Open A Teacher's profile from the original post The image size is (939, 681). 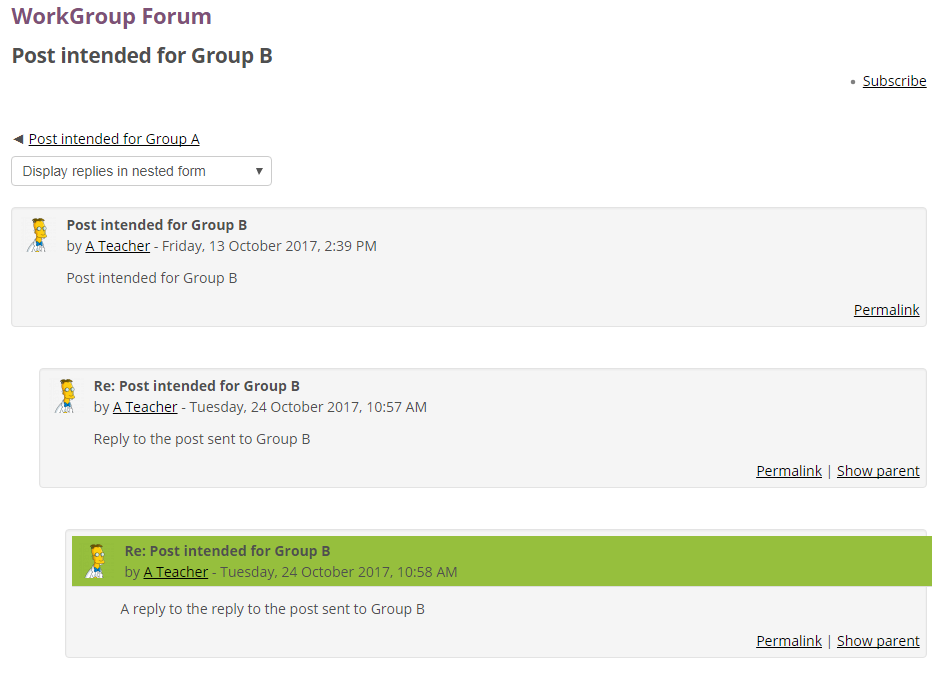117,245
